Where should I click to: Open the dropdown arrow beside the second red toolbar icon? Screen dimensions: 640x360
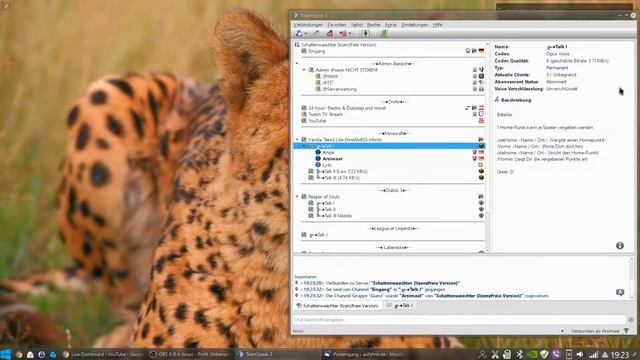click(x=350, y=34)
